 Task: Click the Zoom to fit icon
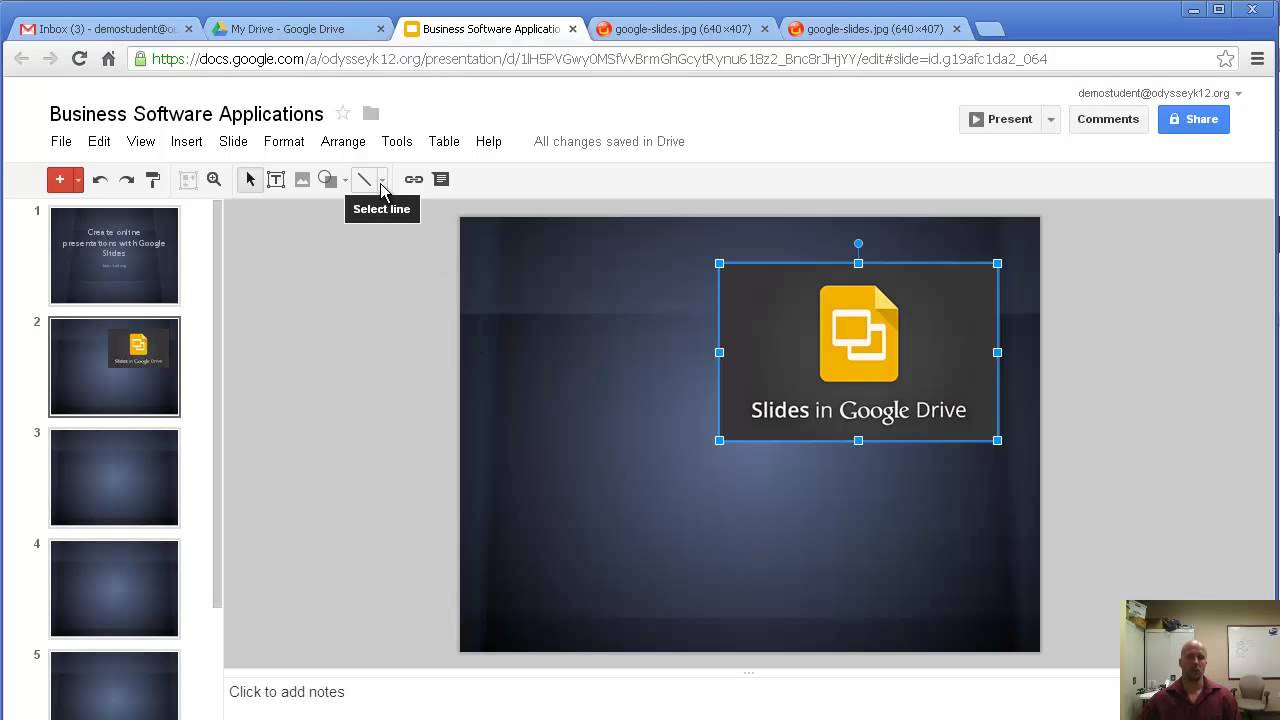(x=187, y=179)
